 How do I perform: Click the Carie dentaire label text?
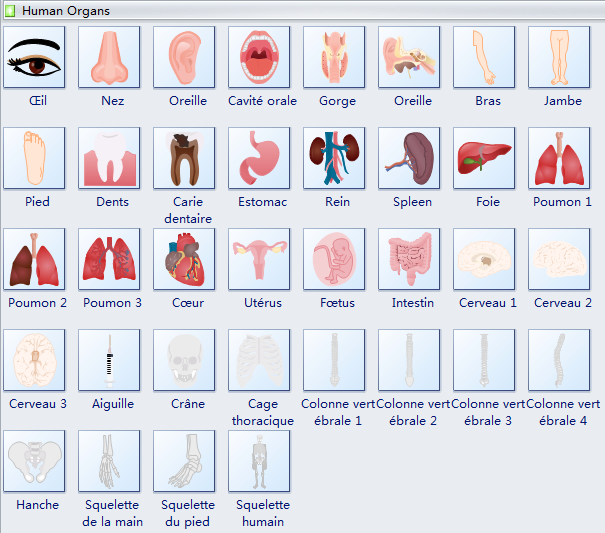(x=188, y=210)
